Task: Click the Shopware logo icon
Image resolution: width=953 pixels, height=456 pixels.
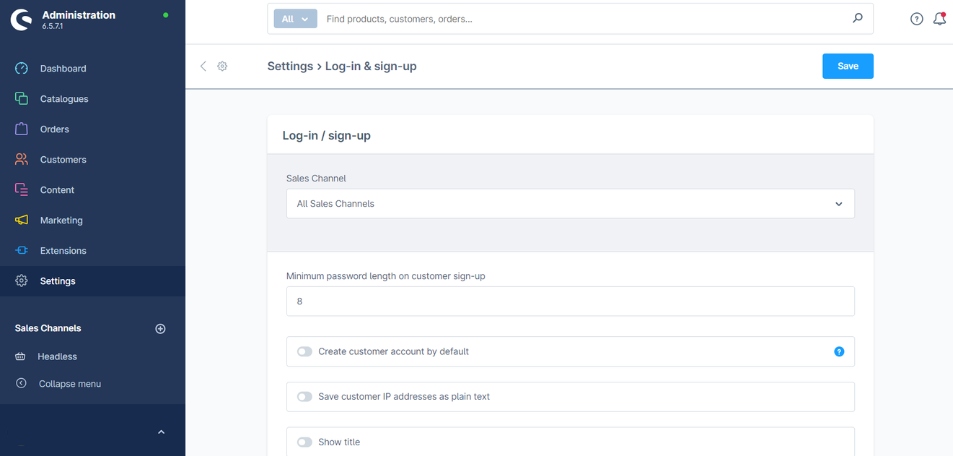Action: click(20, 19)
